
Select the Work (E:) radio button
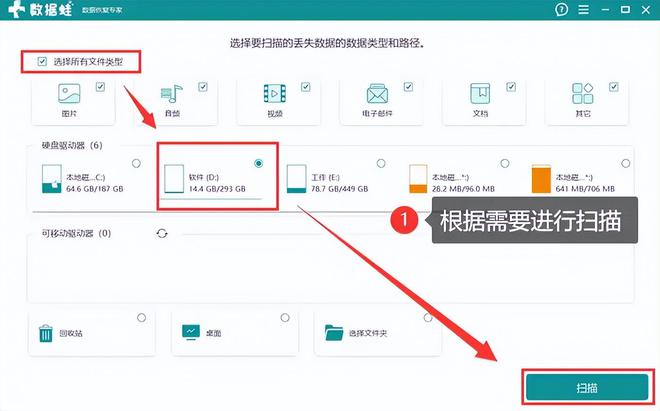tap(381, 163)
